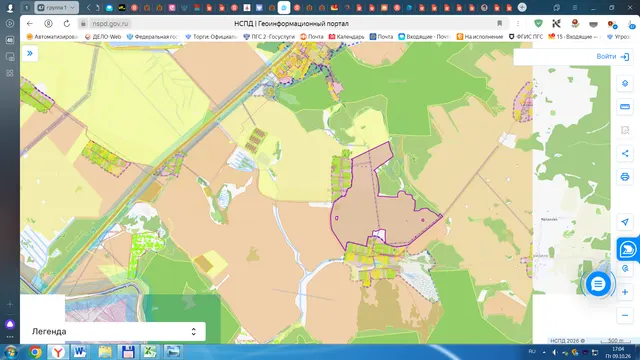Image resolution: width=640 pixels, height=360 pixels.
Task: Click the profile icon in browser sidebar
Action: (x=10, y=7)
